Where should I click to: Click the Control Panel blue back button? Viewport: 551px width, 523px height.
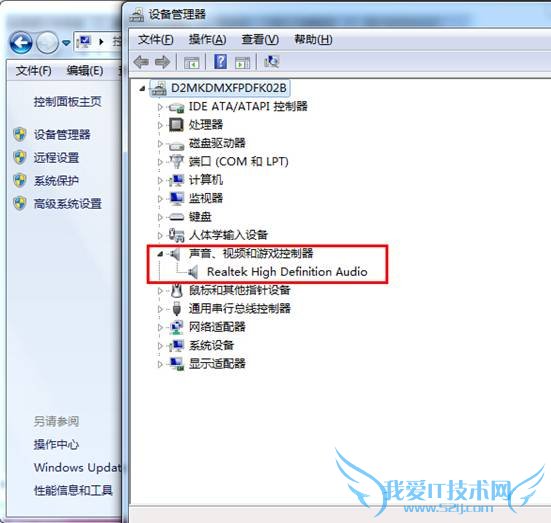pos(21,43)
